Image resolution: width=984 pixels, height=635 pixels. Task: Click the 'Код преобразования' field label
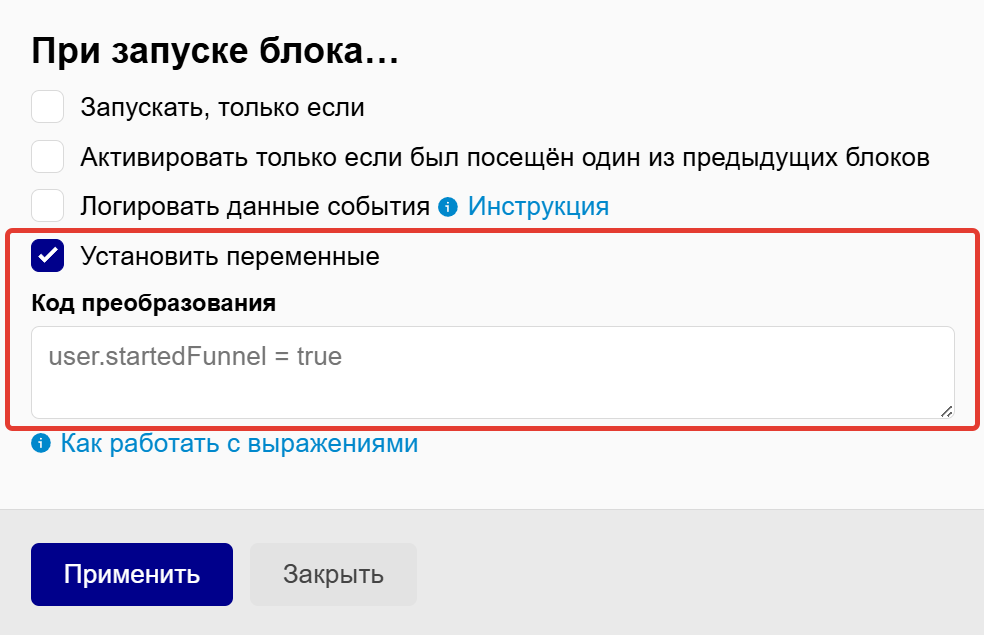pos(154,303)
